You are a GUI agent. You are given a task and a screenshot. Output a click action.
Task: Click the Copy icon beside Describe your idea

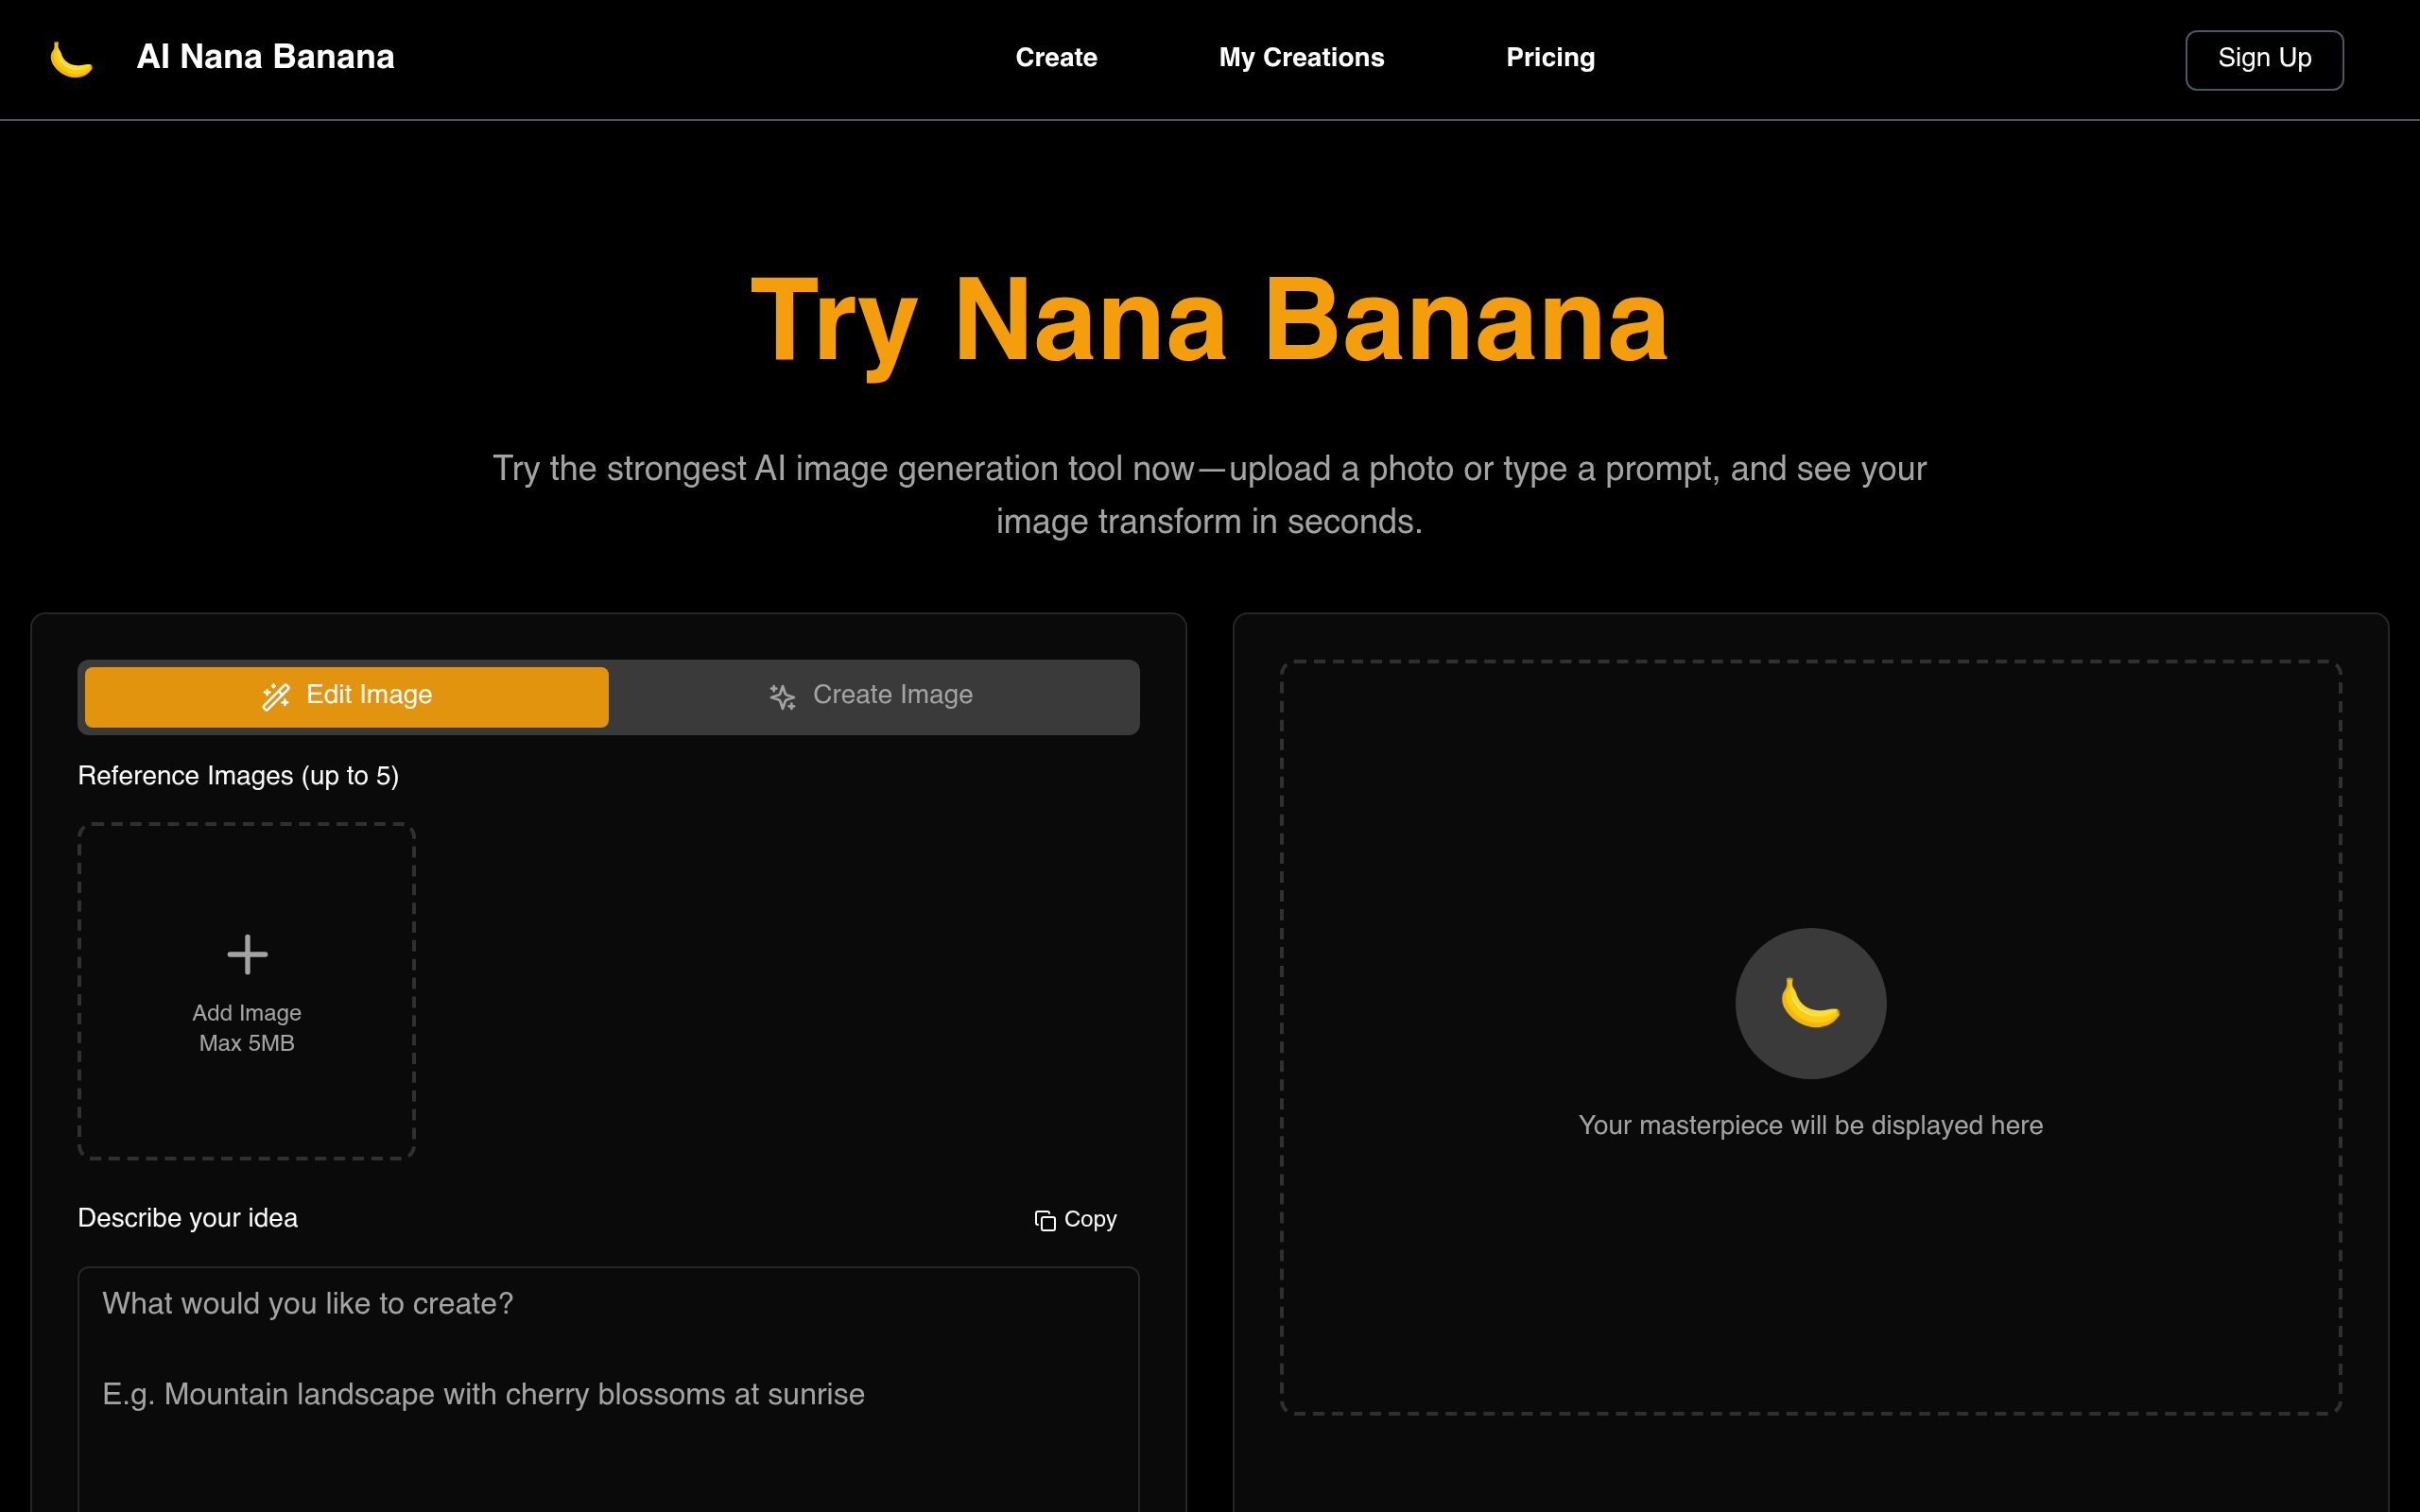coord(1045,1220)
